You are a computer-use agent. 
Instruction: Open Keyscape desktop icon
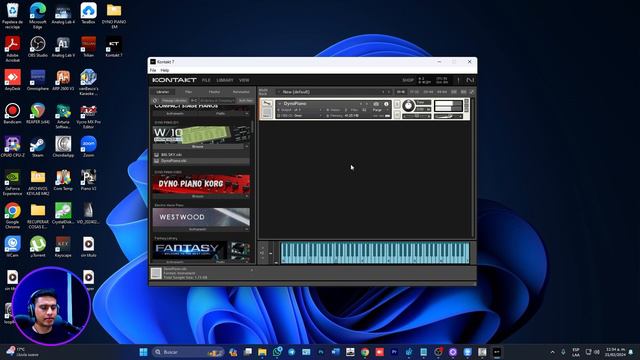click(63, 247)
